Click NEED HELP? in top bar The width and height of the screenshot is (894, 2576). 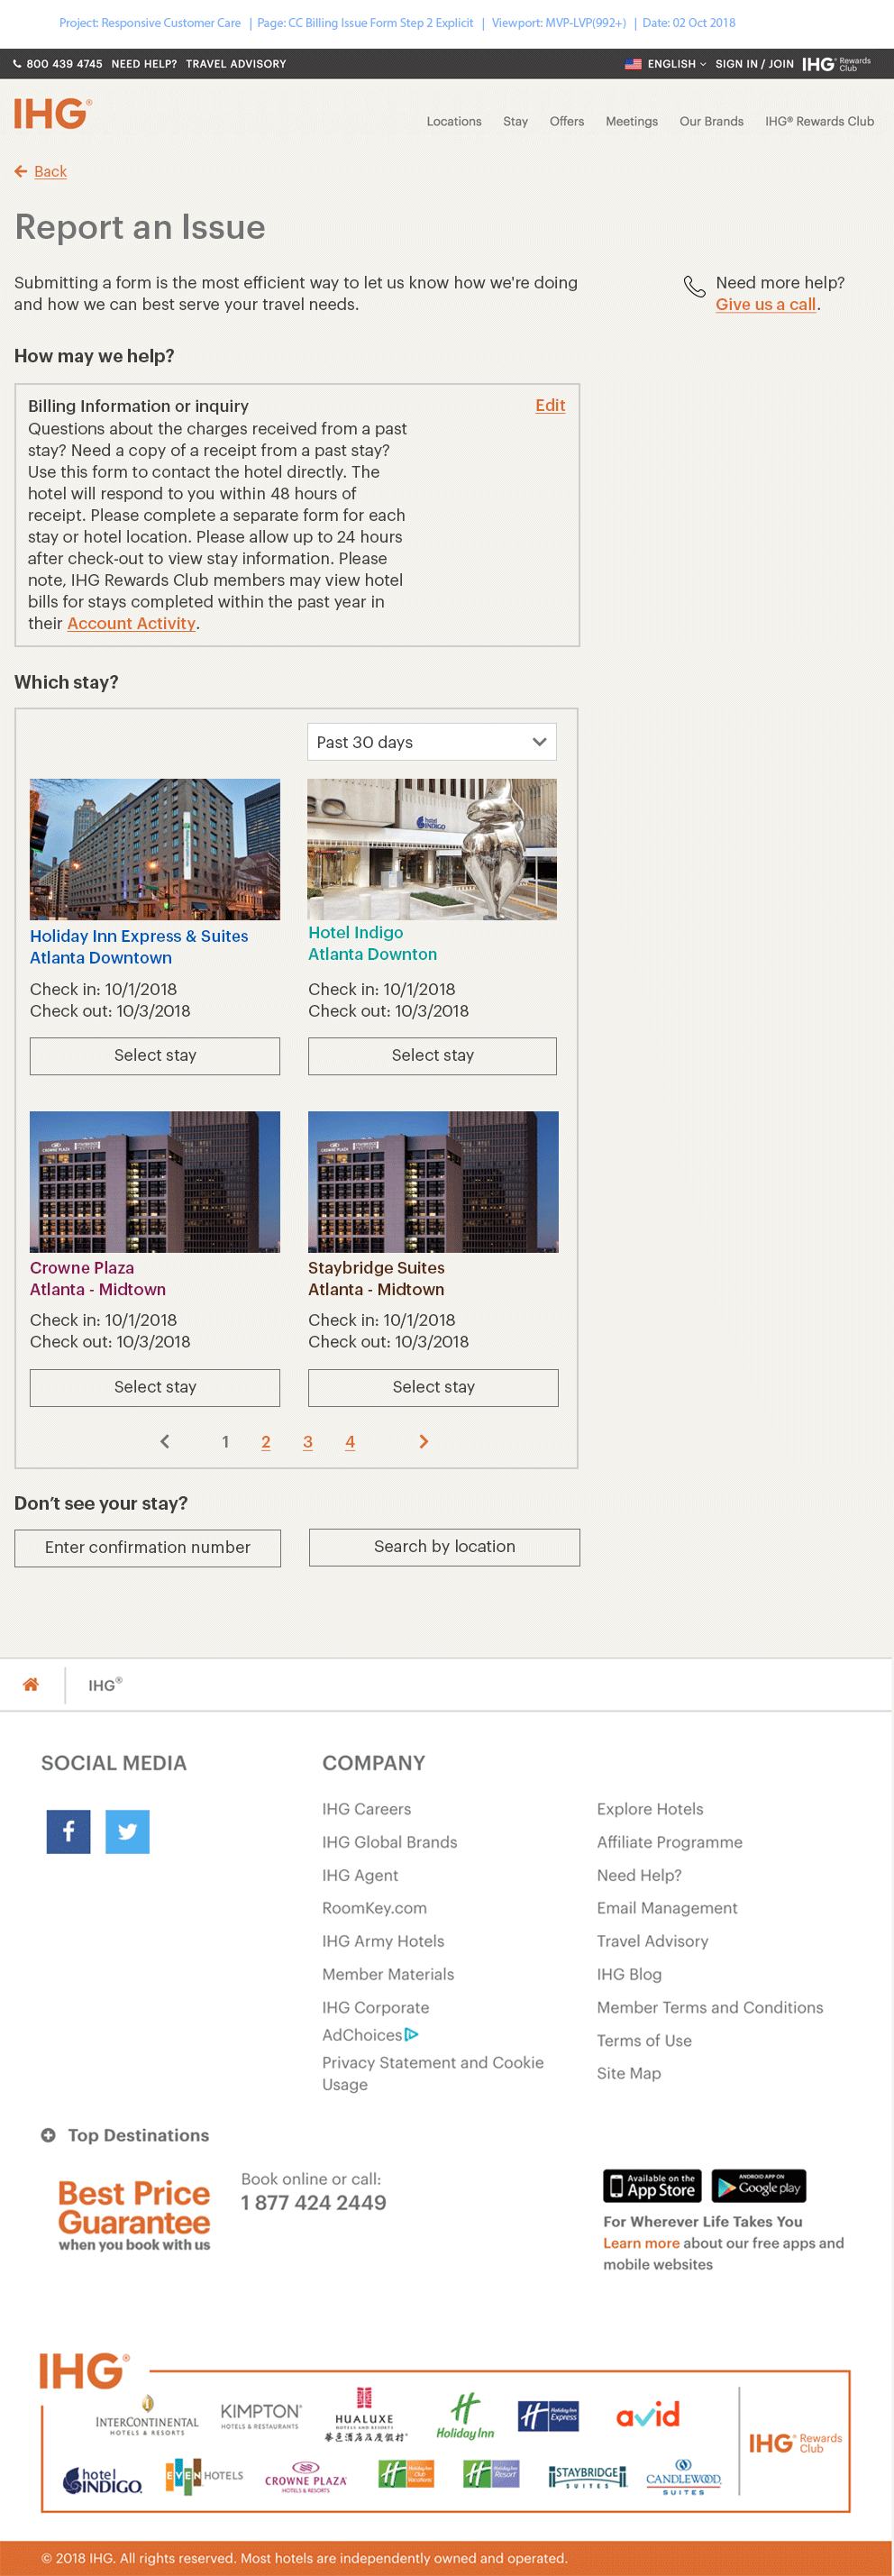pos(144,64)
